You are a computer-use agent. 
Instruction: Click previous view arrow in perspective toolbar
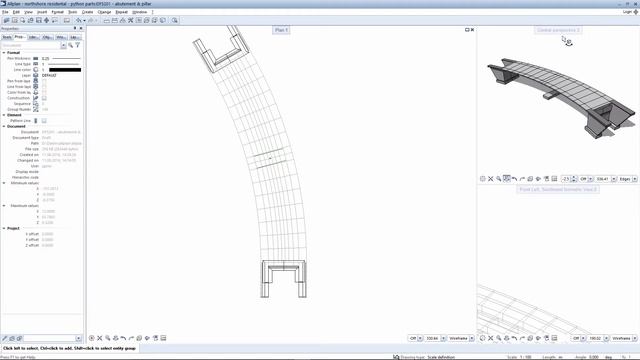coord(515,179)
